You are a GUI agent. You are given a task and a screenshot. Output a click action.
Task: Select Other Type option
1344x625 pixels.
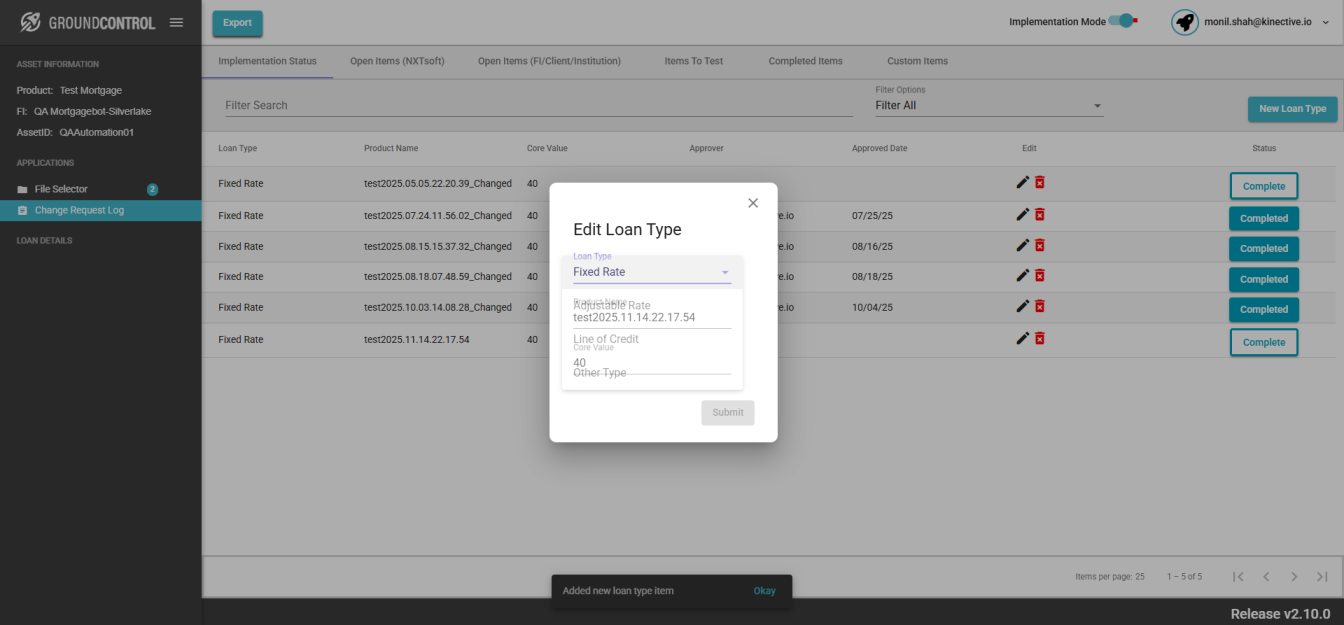pos(652,372)
